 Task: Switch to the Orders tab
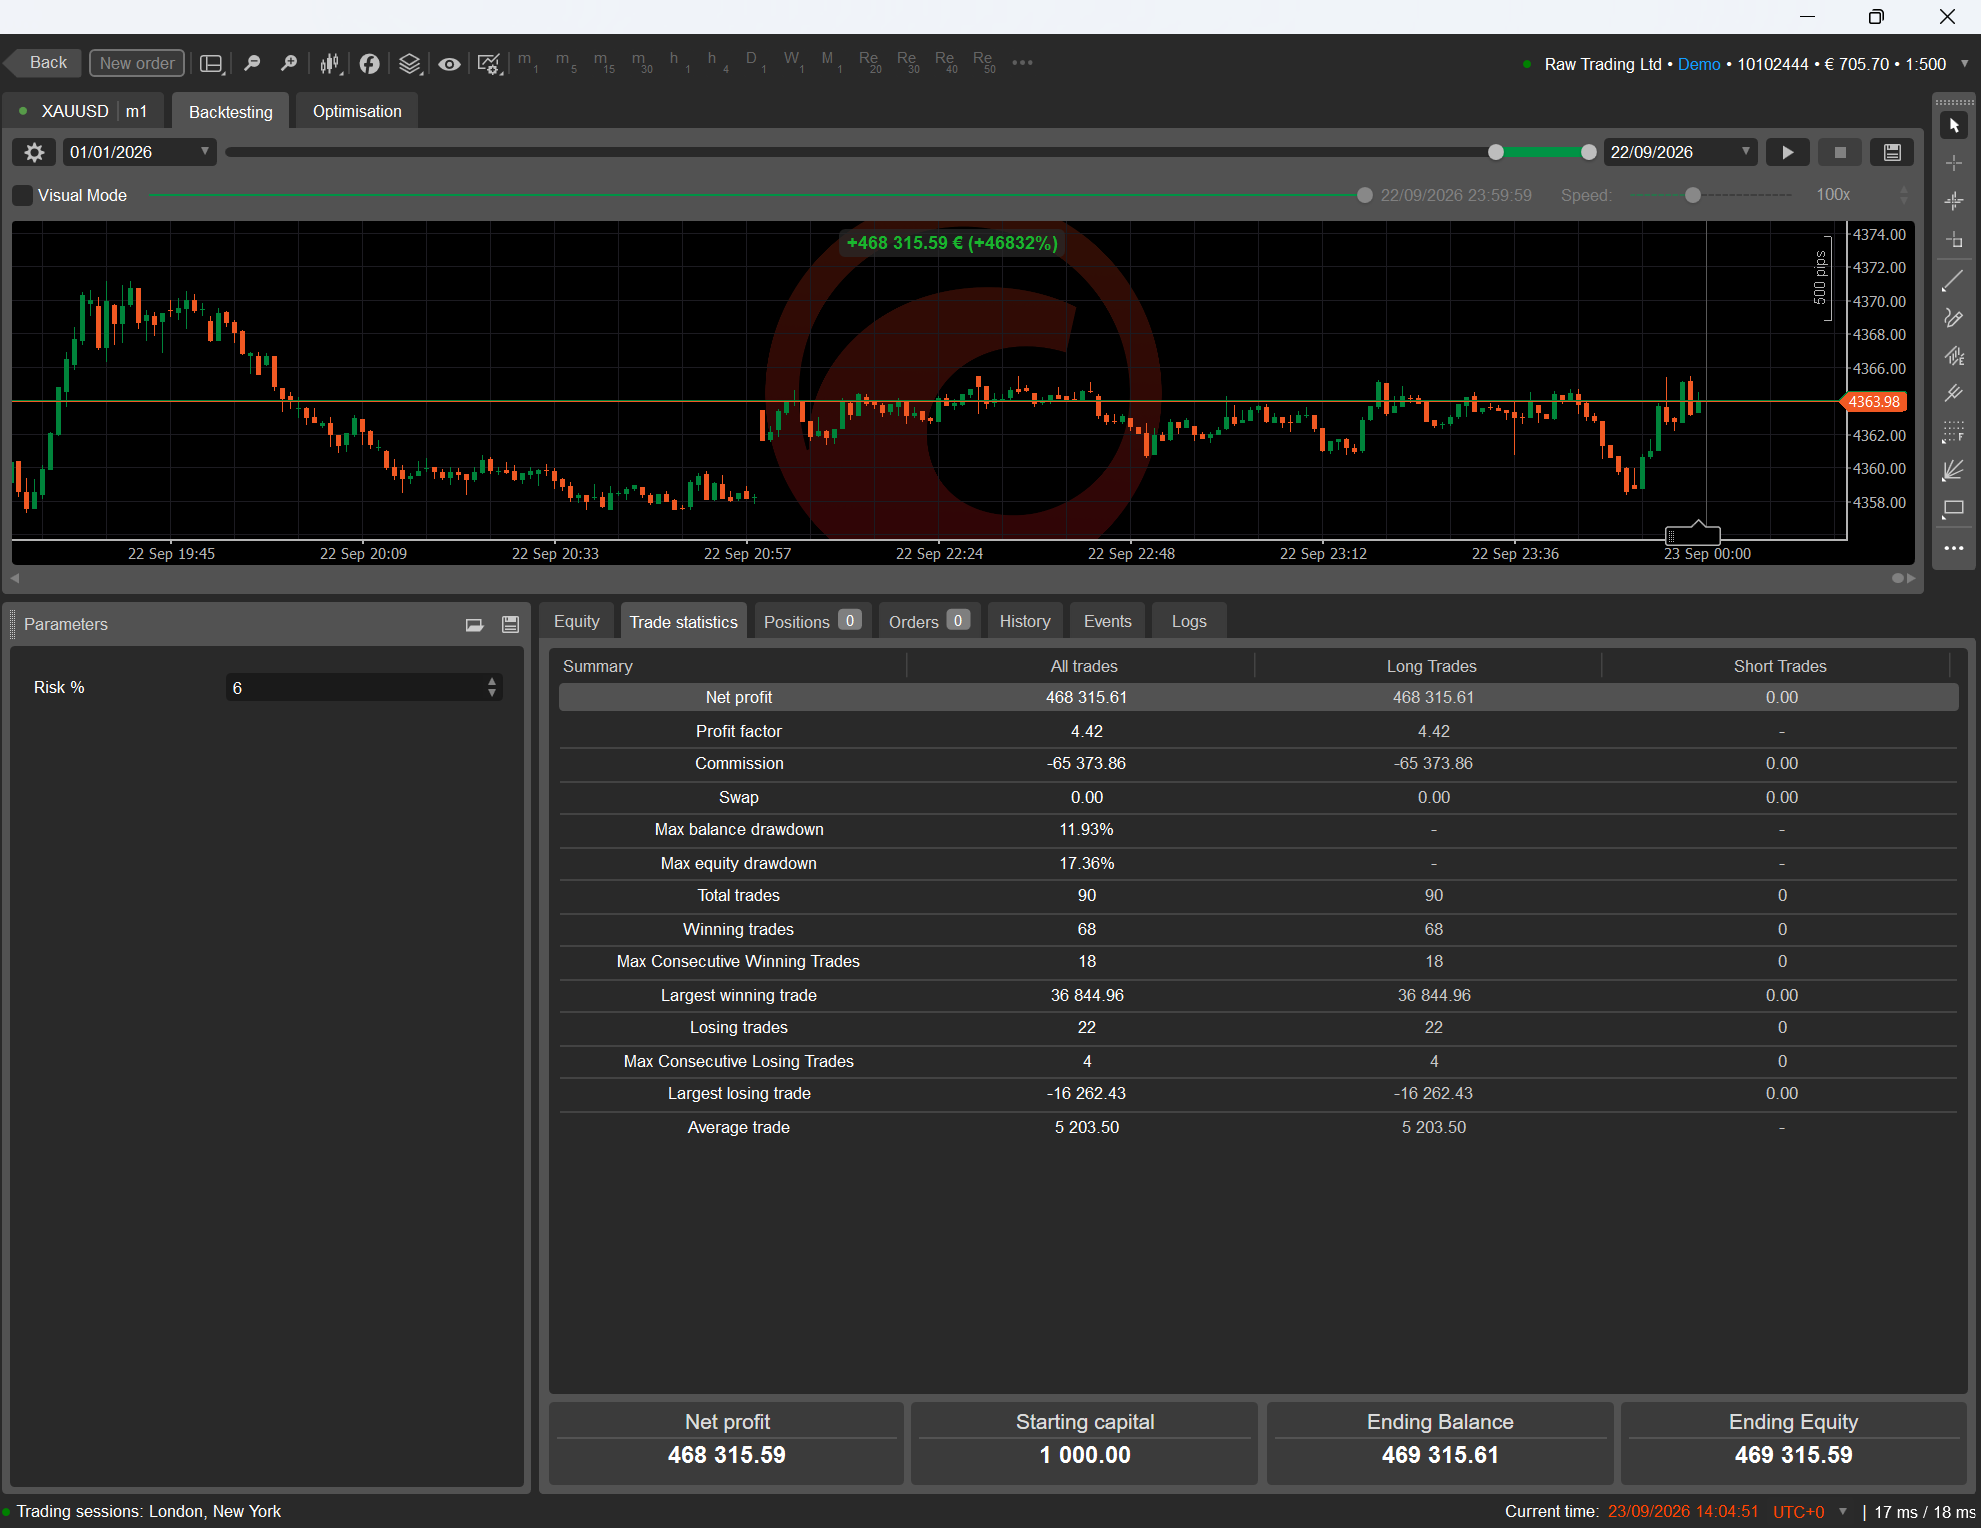pyautogui.click(x=929, y=621)
